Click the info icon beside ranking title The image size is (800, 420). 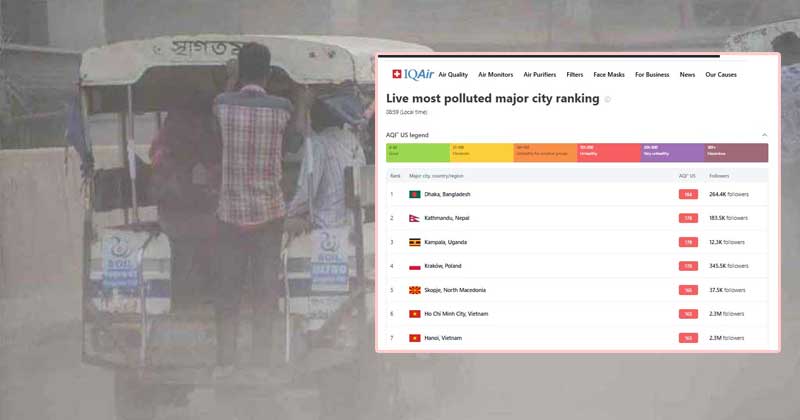pos(607,100)
